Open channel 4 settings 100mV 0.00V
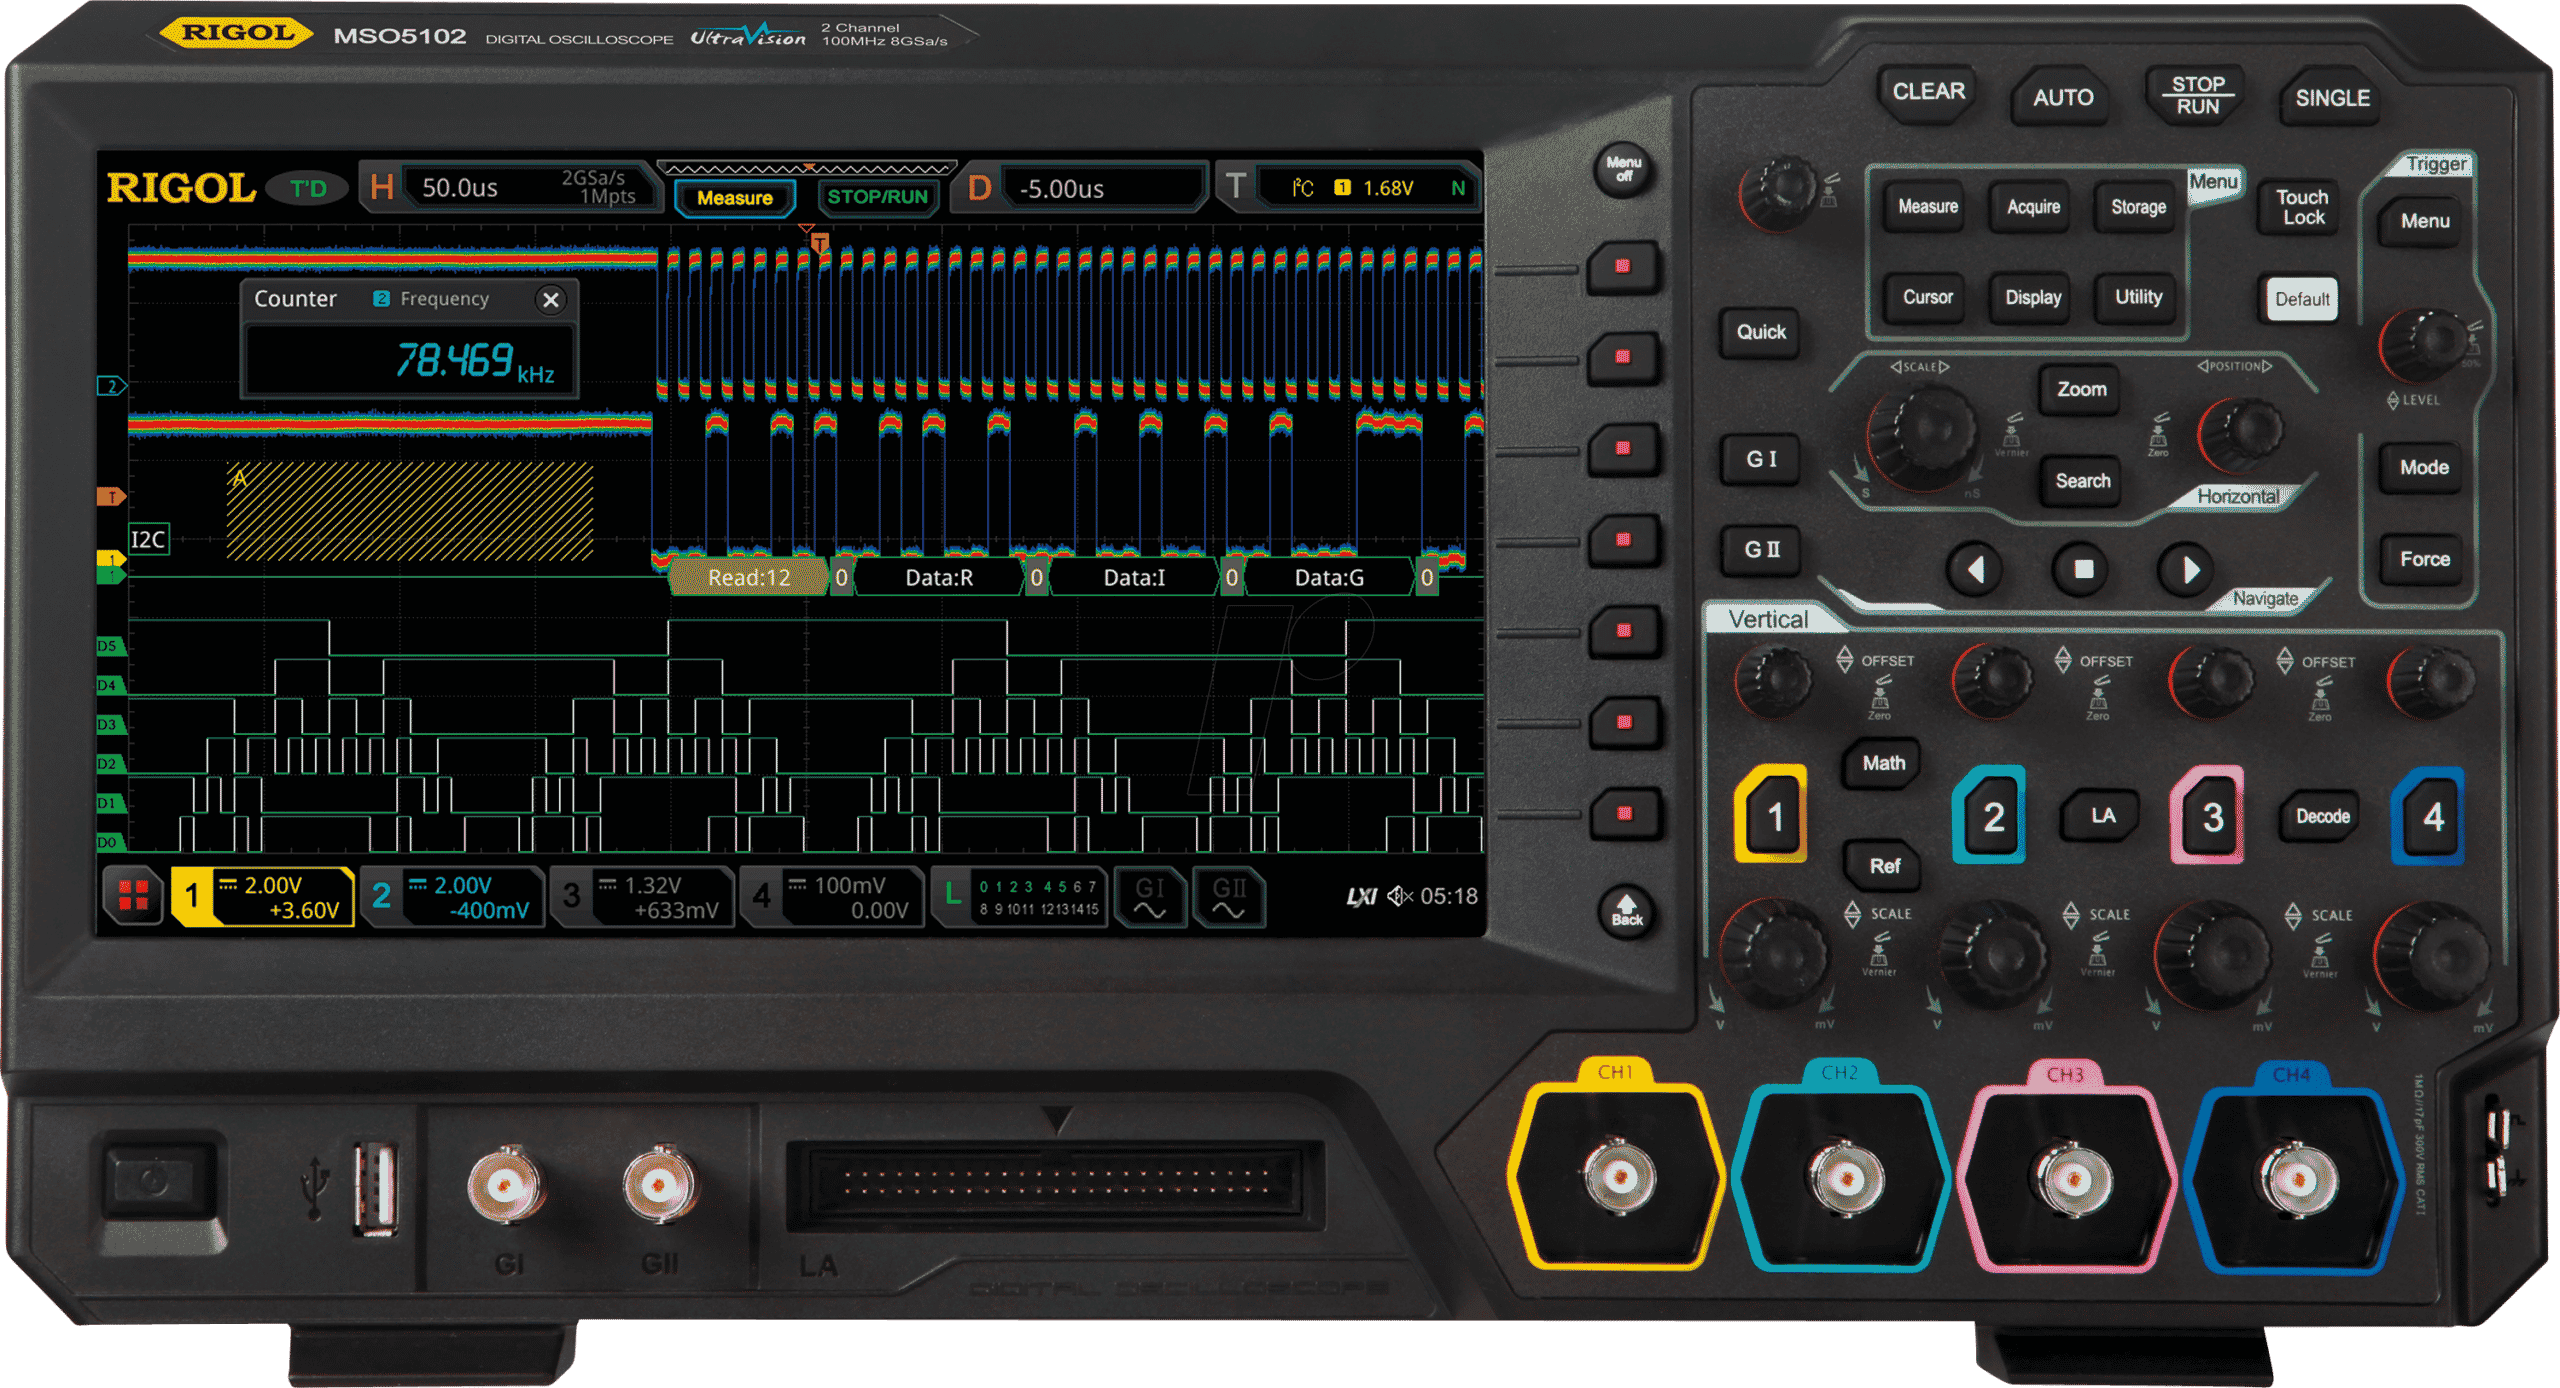 point(833,896)
